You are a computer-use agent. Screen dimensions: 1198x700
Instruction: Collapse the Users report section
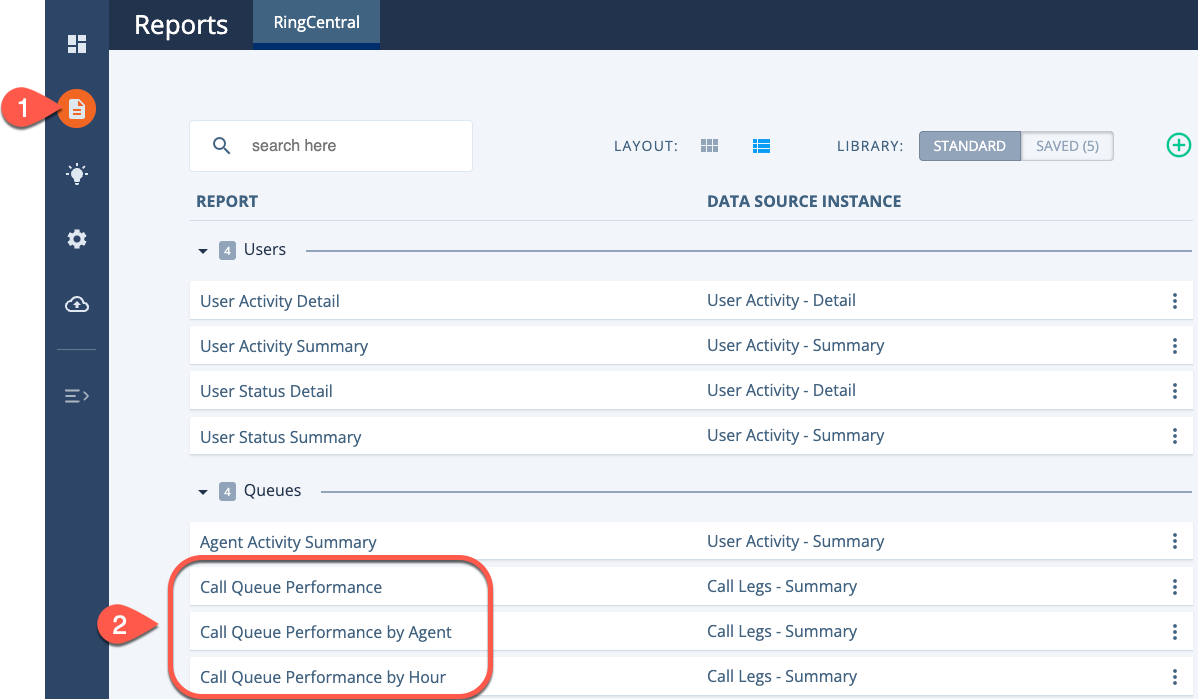coord(203,249)
